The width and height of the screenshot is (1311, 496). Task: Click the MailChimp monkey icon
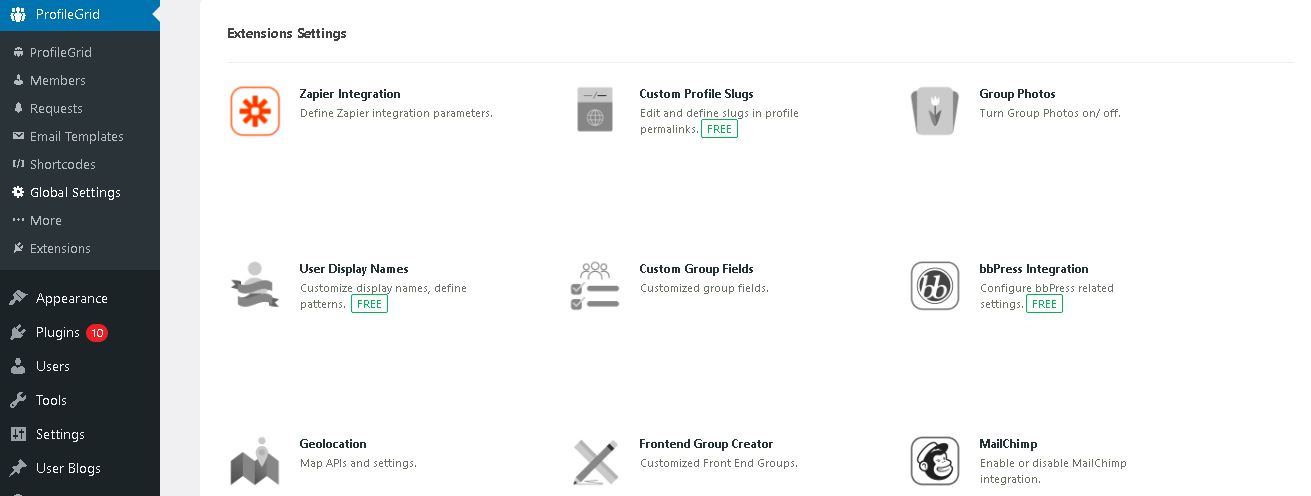click(935, 460)
